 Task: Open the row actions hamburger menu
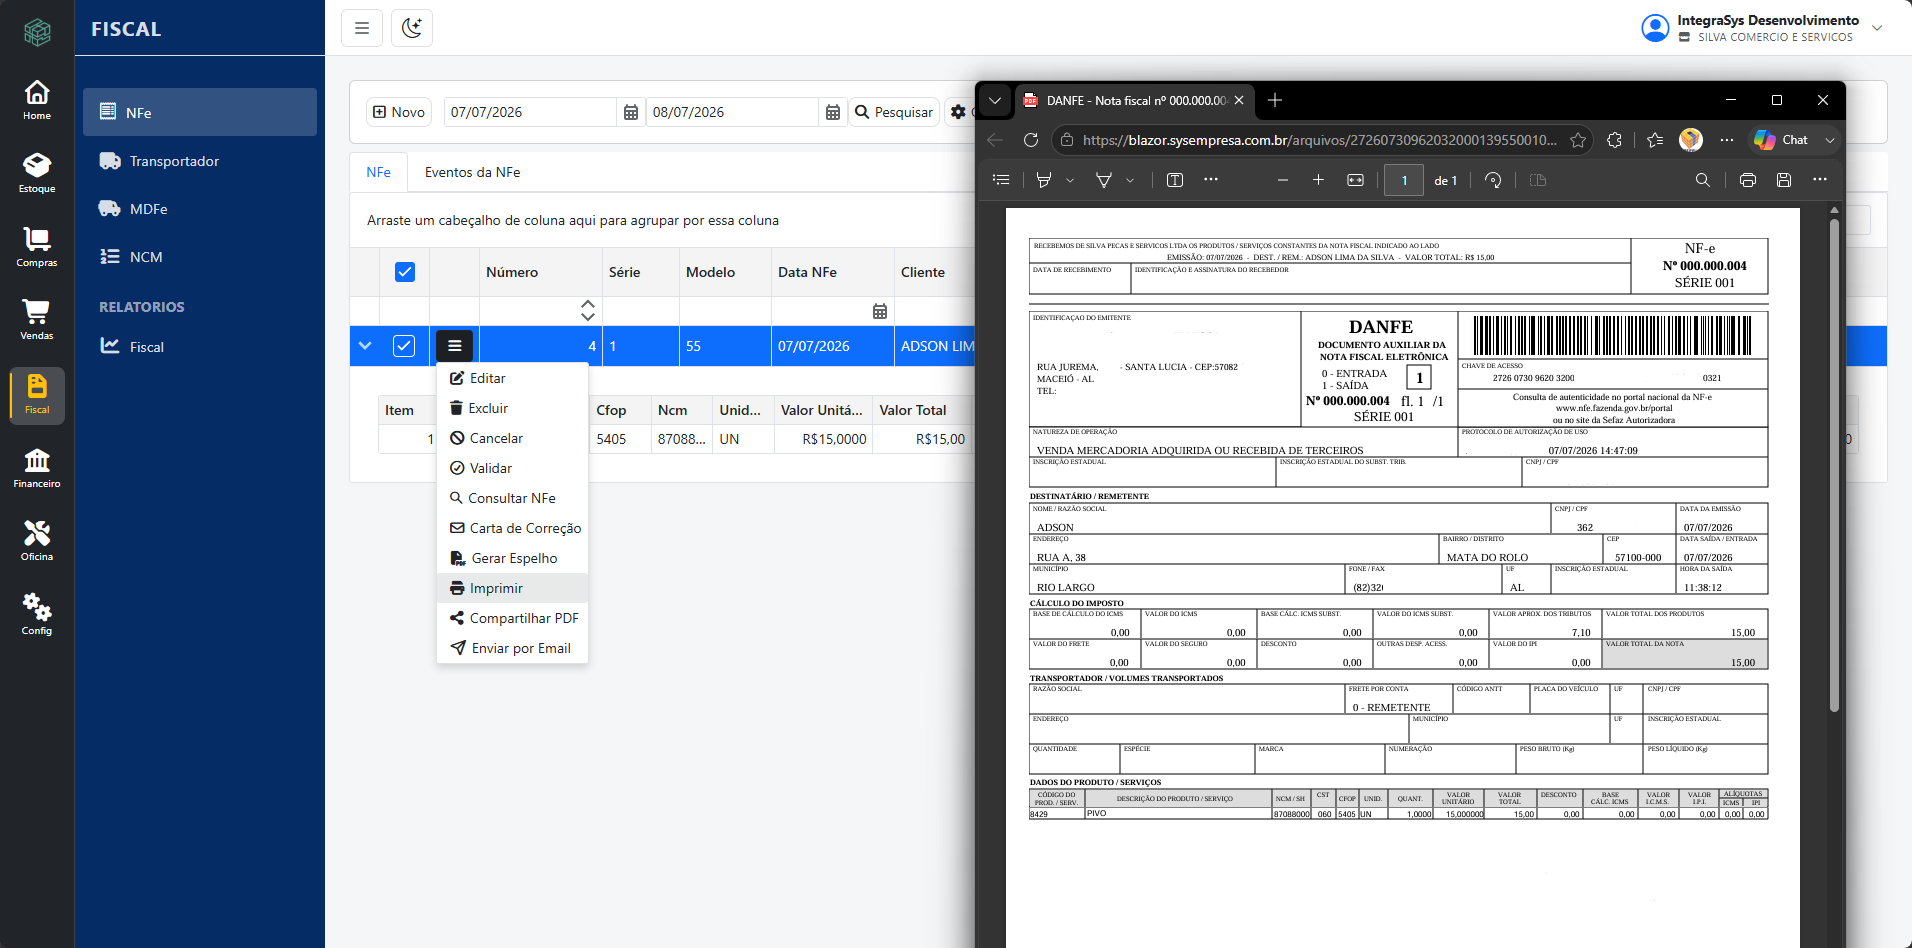454,346
